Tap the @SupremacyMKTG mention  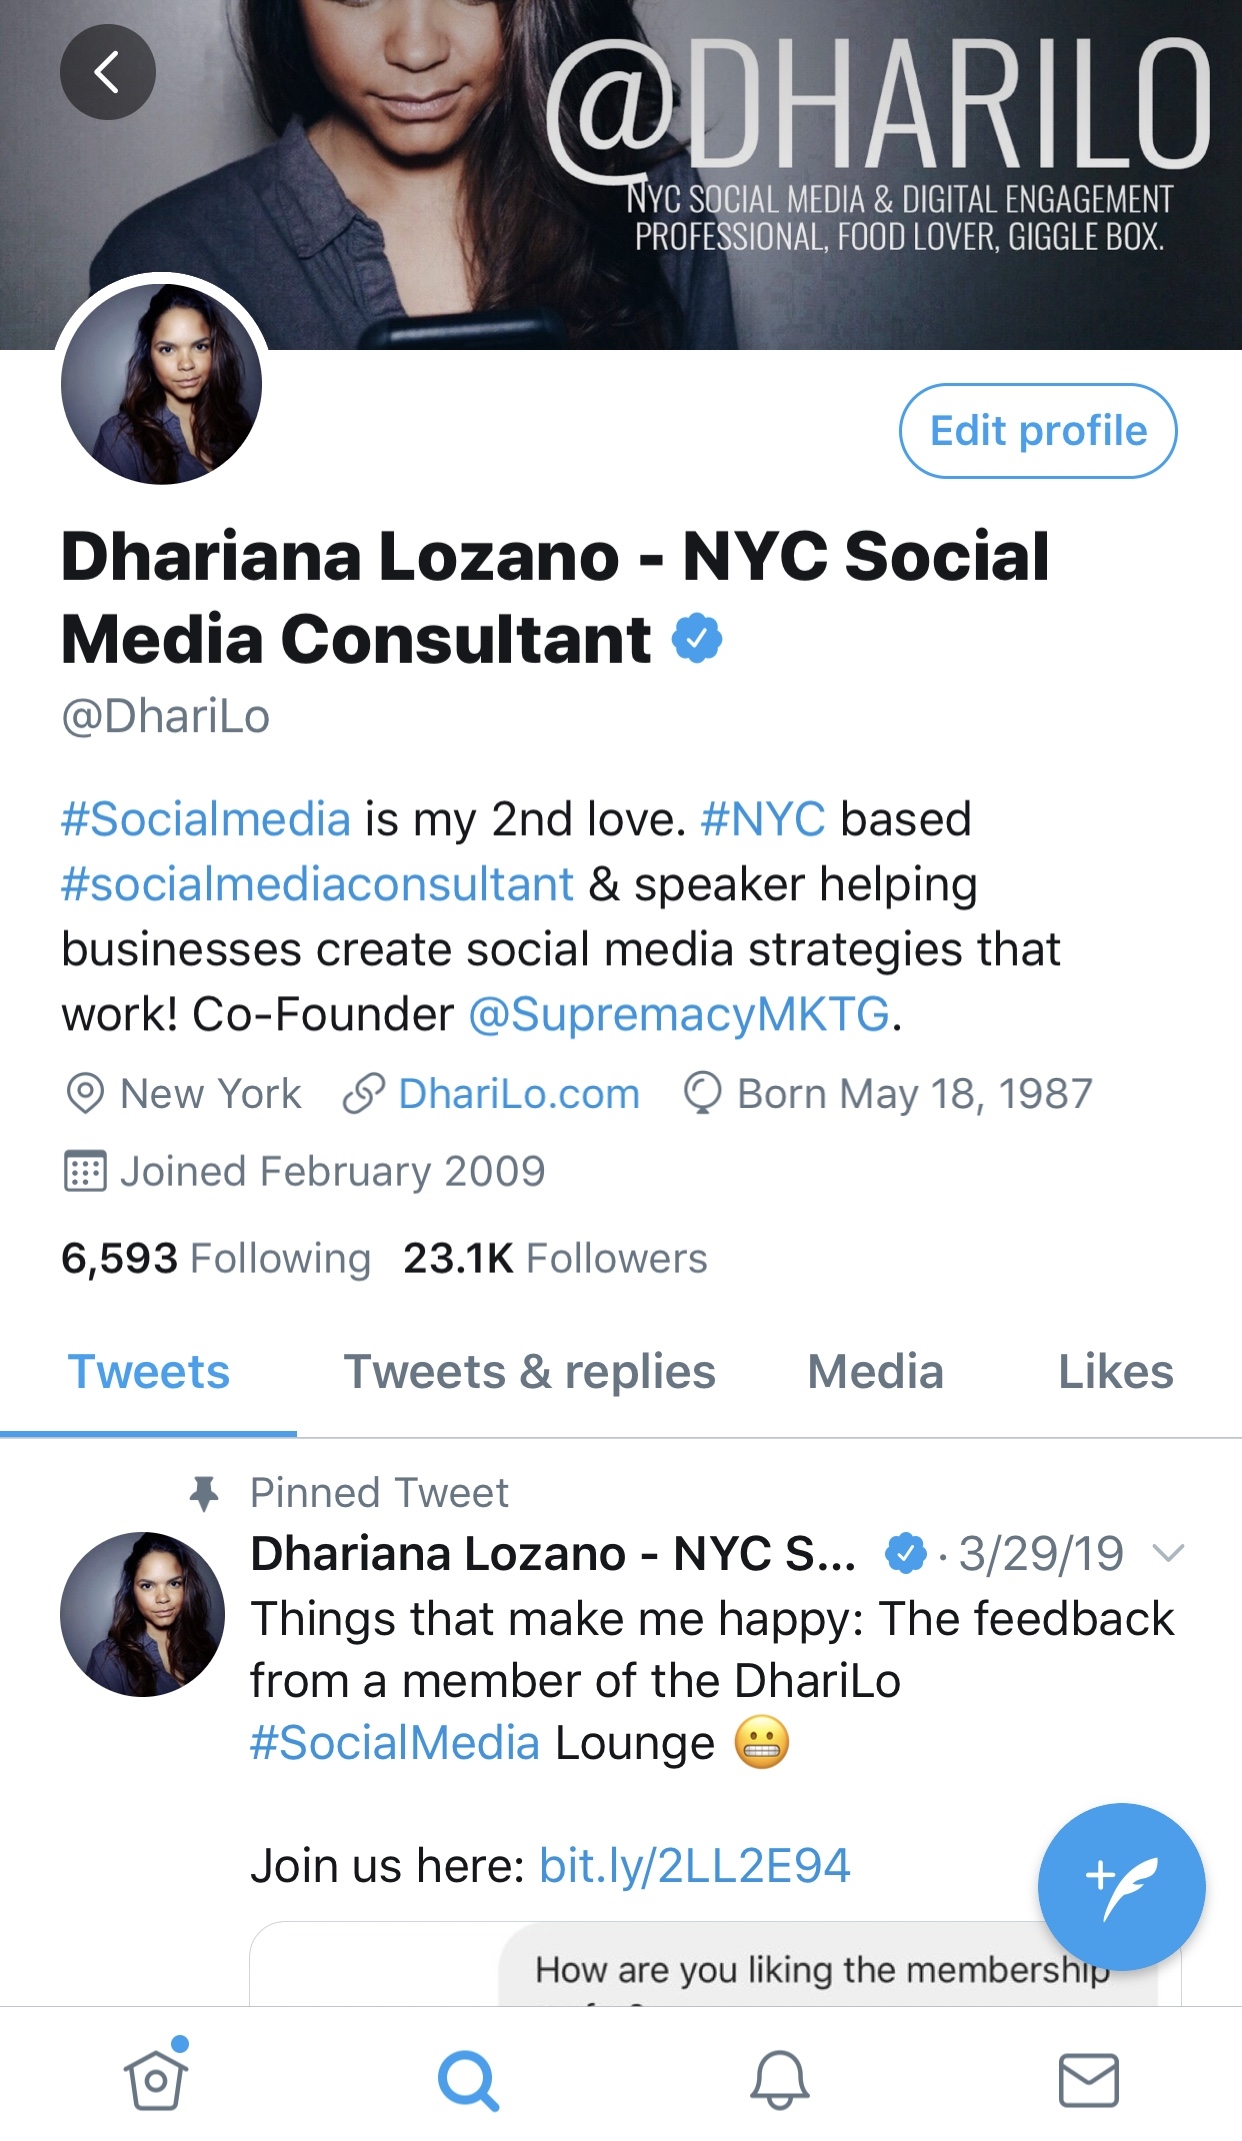(679, 1014)
